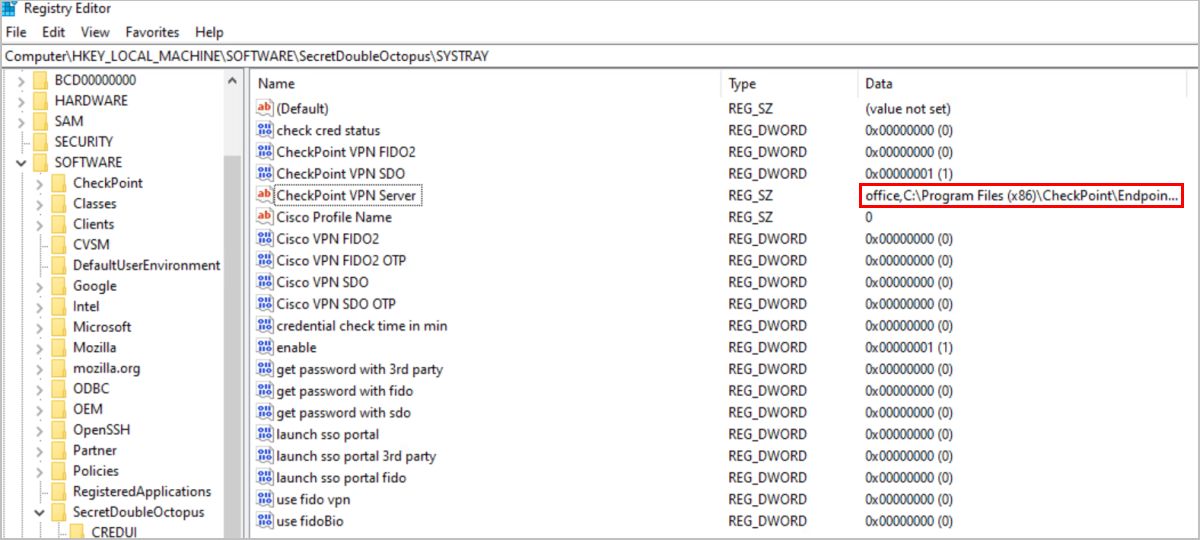The width and height of the screenshot is (1200, 540).
Task: Collapse the SecretDoubleOctopus key
Action: coord(39,512)
